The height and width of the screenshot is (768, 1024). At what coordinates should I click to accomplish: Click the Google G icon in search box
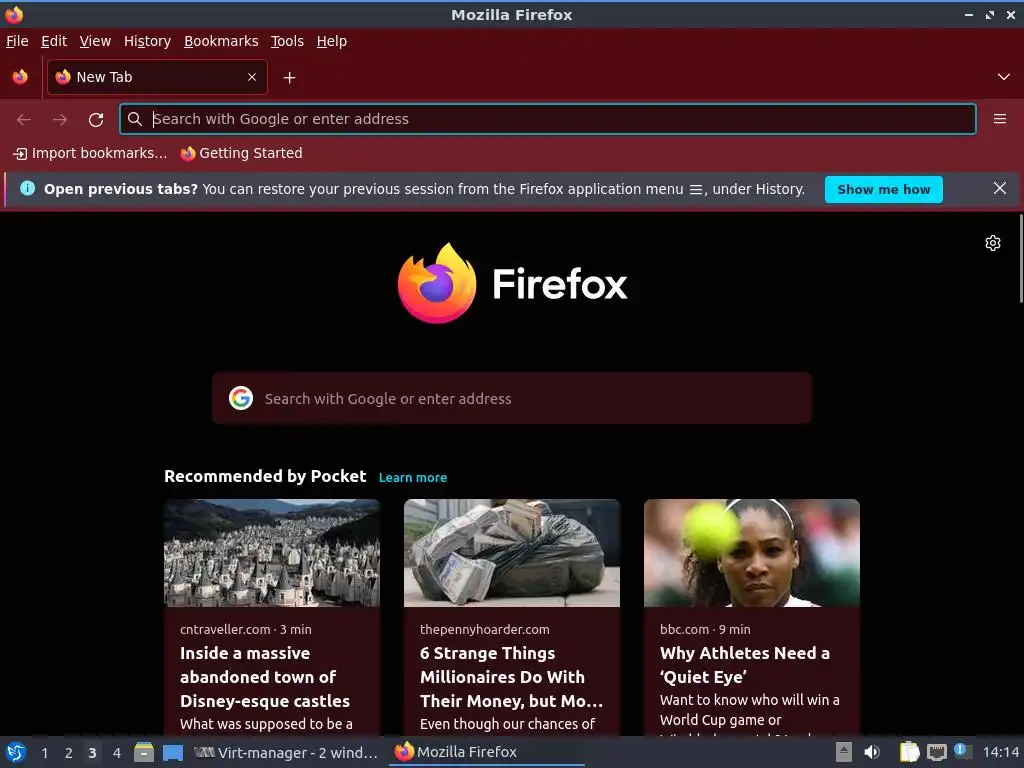point(241,398)
